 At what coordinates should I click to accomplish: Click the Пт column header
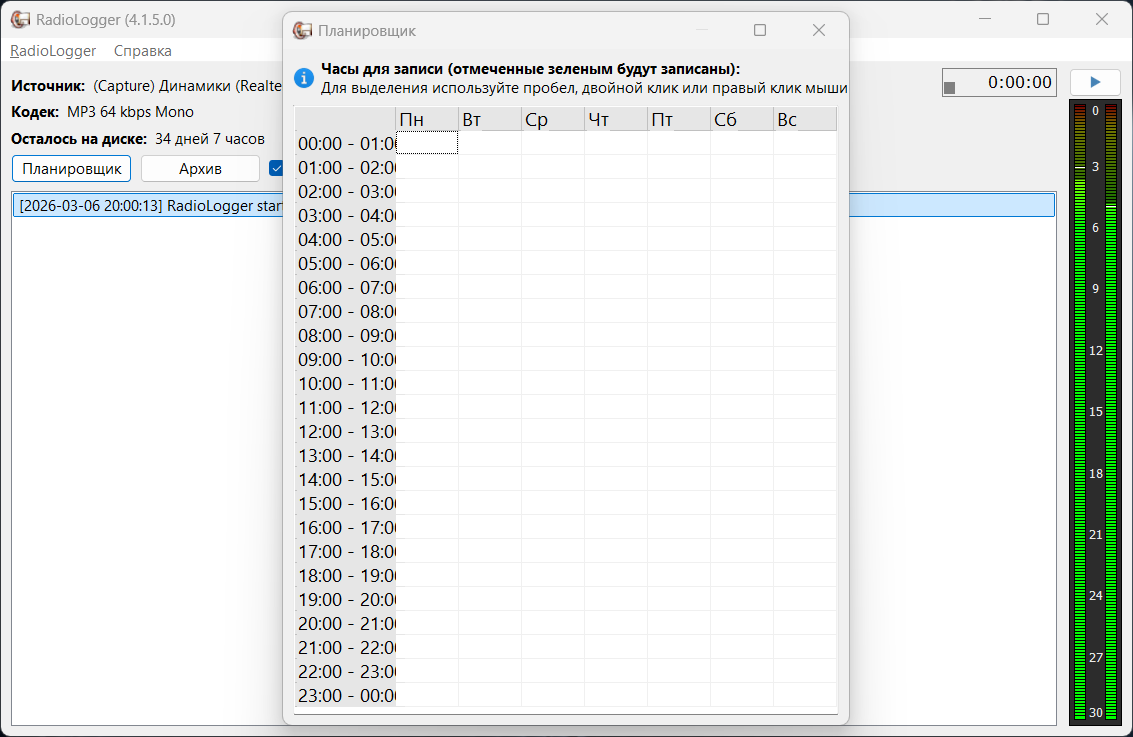(679, 119)
